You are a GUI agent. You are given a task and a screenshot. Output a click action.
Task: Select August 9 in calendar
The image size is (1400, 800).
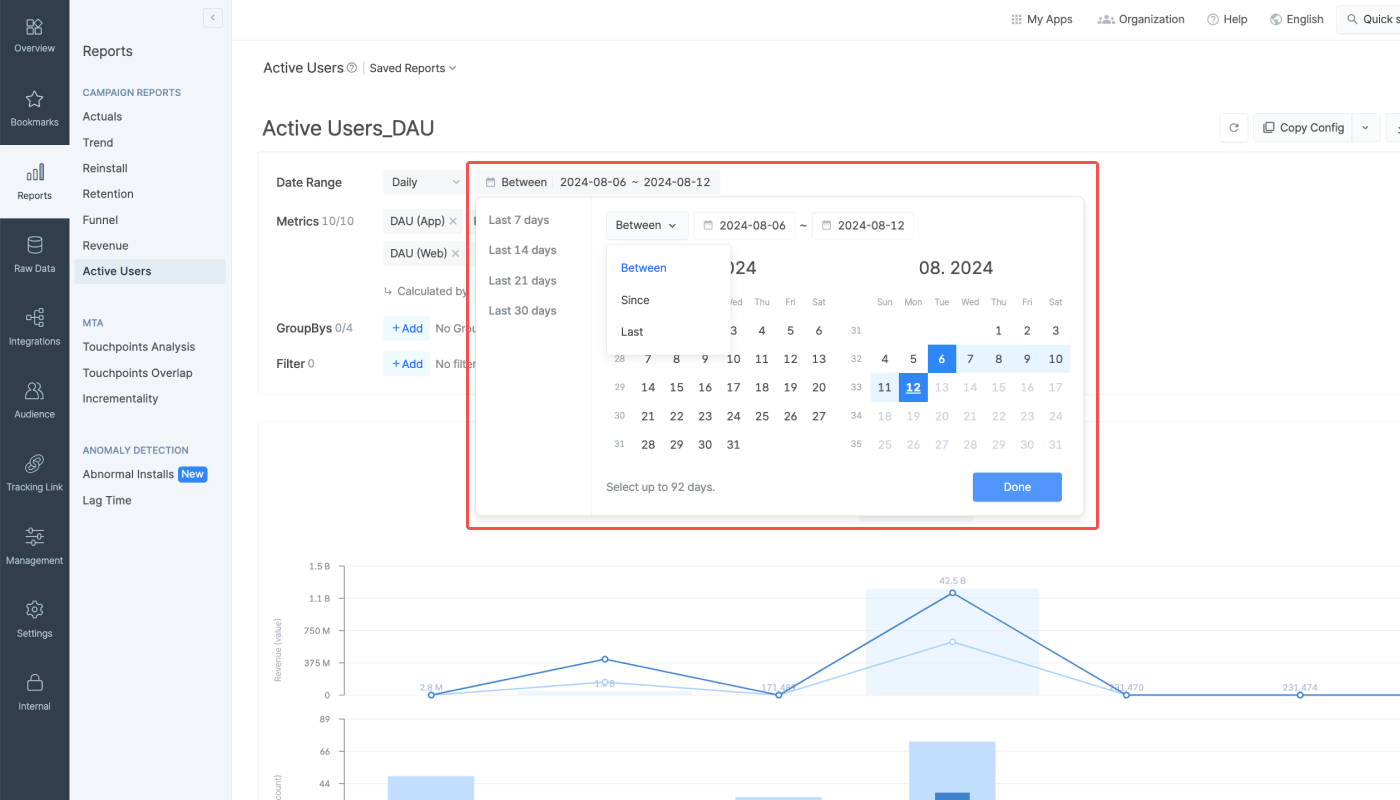point(1027,359)
